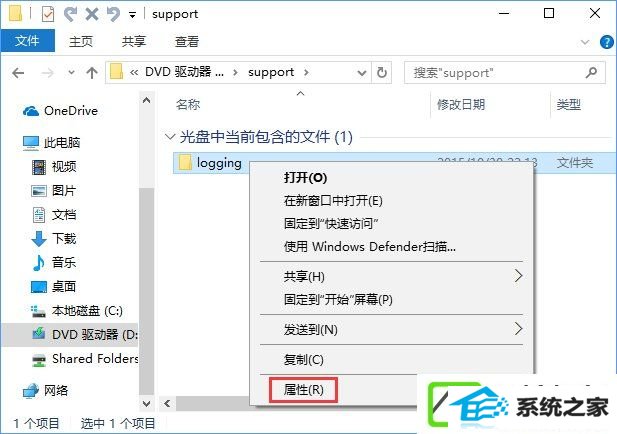Open the 文件 menu tab

click(x=28, y=41)
